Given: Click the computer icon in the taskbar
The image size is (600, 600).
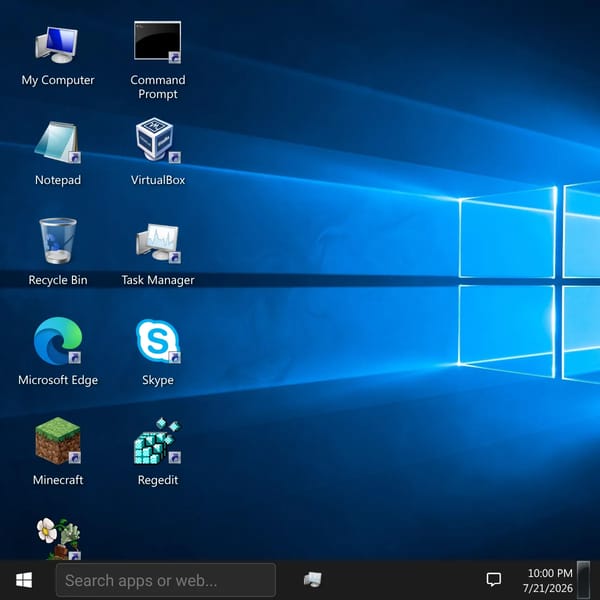Looking at the screenshot, I should point(313,580).
